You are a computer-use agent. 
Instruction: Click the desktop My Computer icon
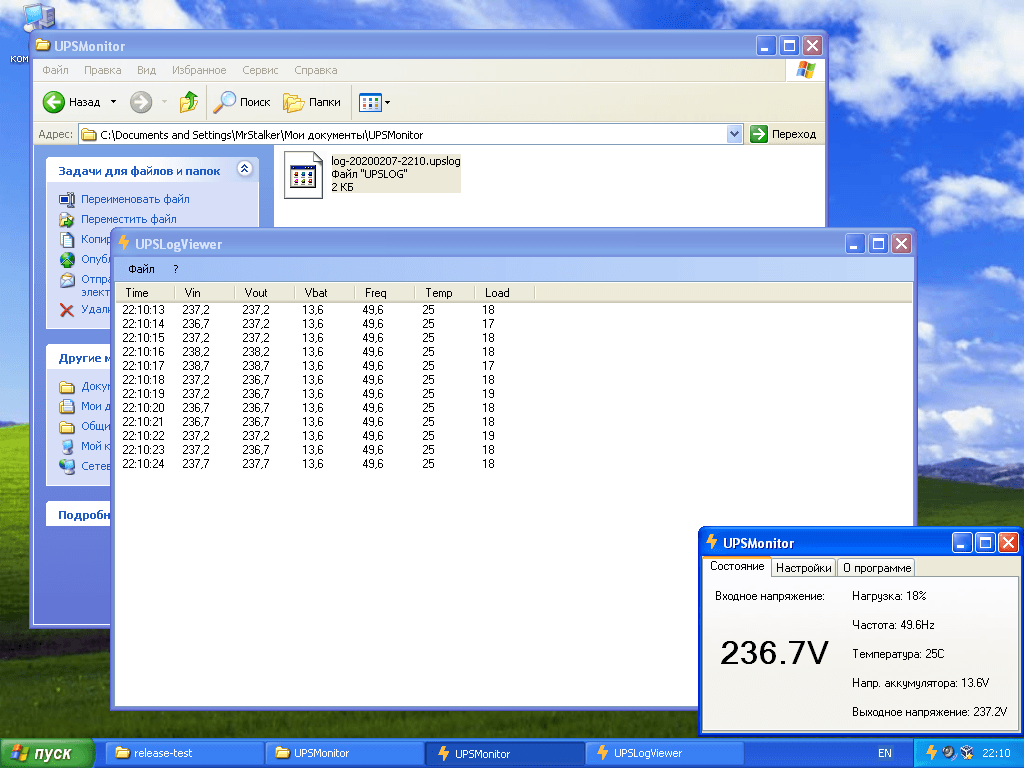pyautogui.click(x=37, y=16)
